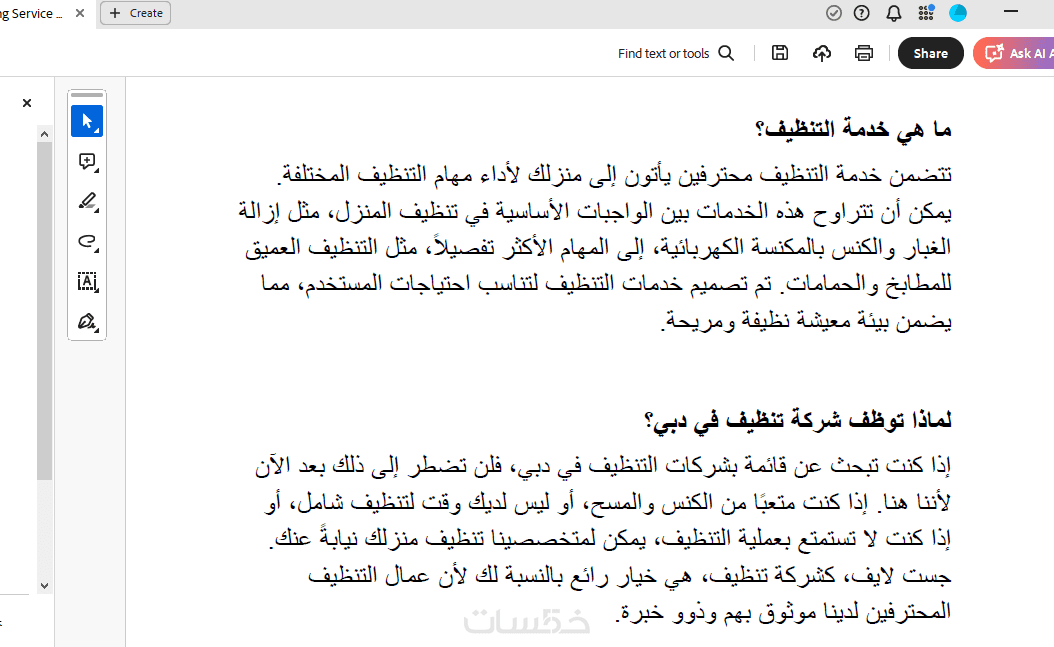
Task: Close the Service document tab
Action: 80,13
